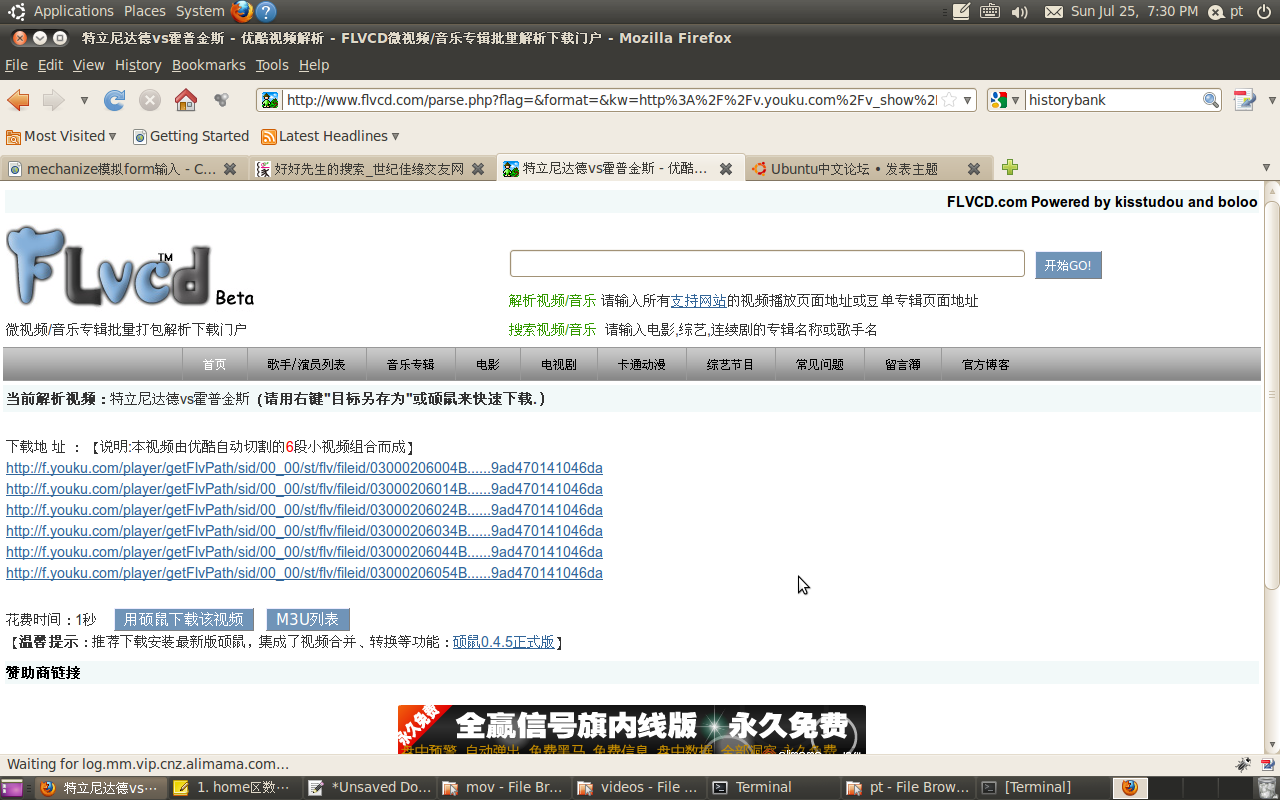Expand the Latest Headlines feed
This screenshot has height=800, width=1280.
(x=330, y=136)
